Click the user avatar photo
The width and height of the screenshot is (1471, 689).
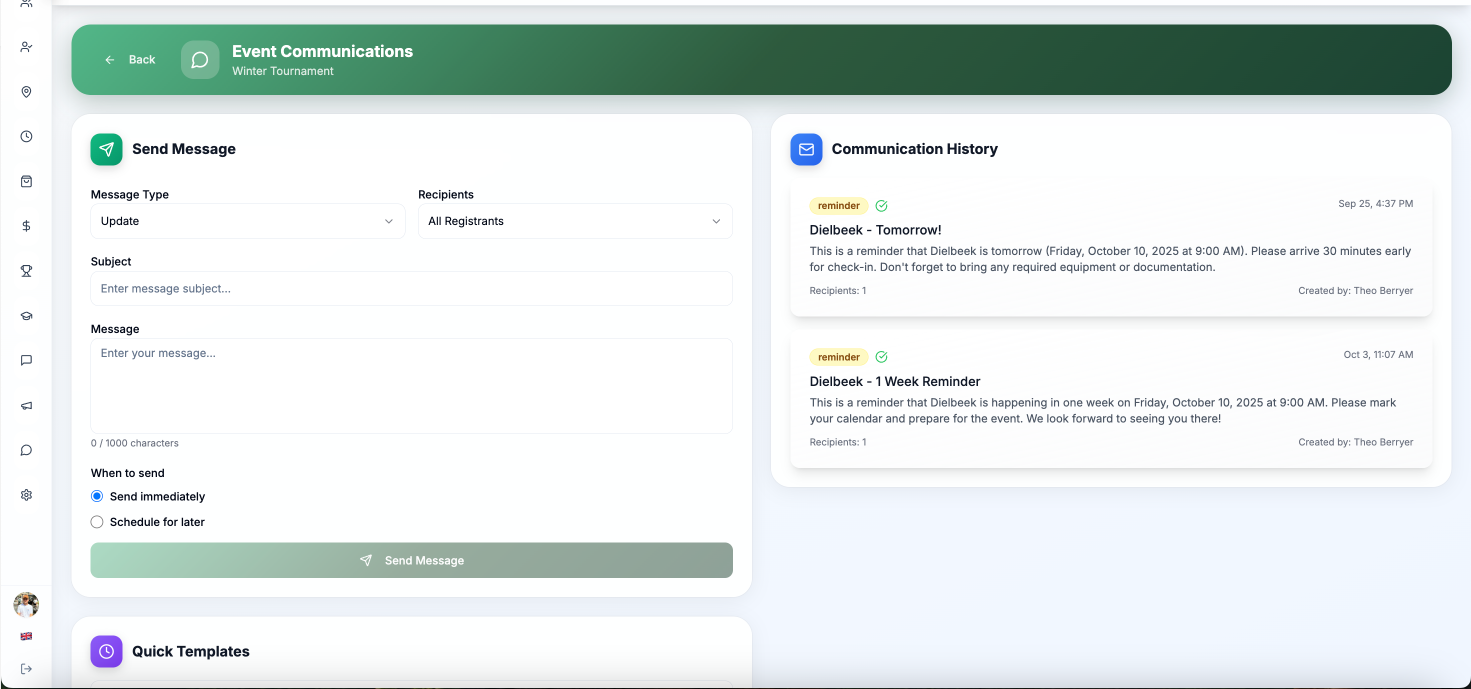[26, 604]
